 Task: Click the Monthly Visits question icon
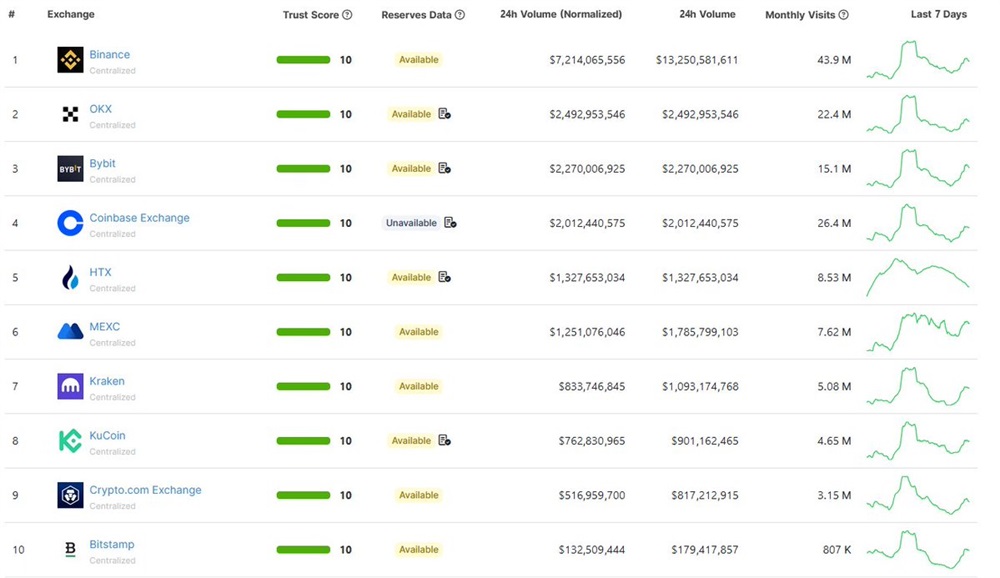point(844,15)
